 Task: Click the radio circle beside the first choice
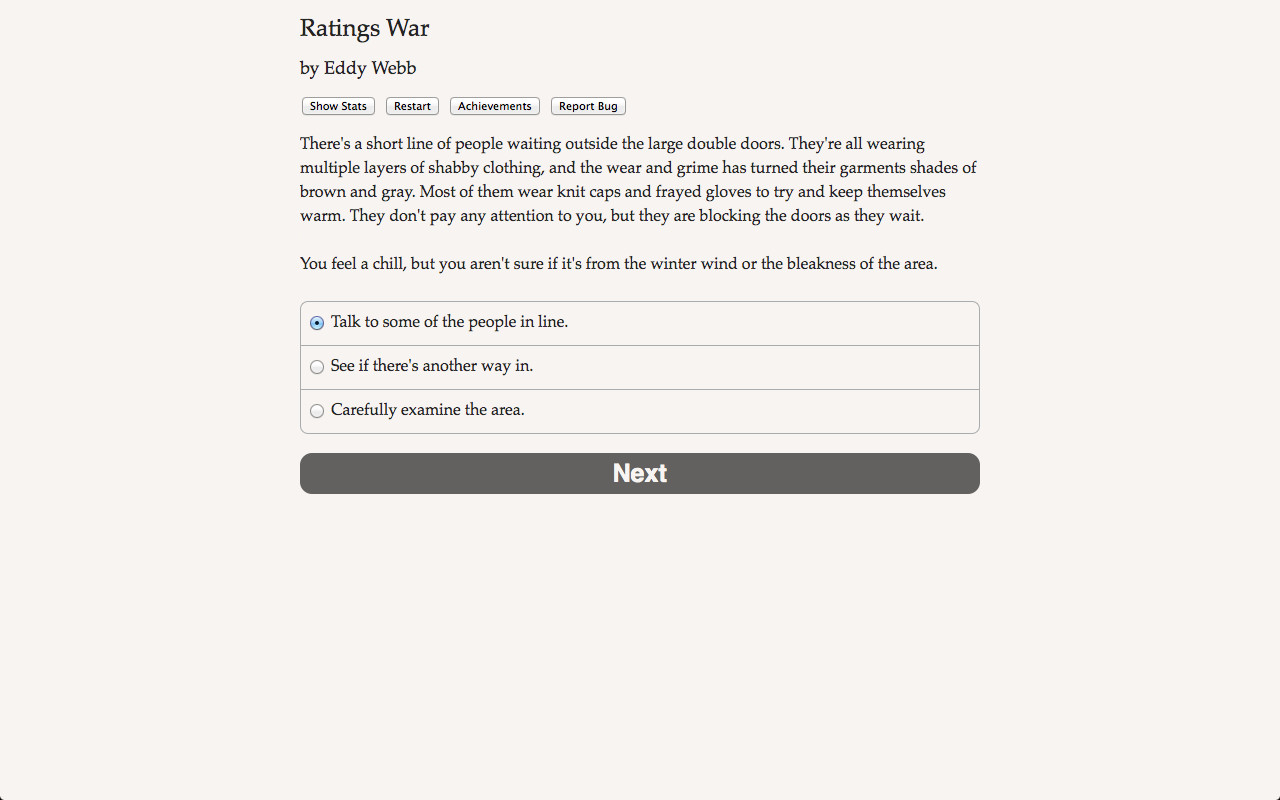[316, 323]
